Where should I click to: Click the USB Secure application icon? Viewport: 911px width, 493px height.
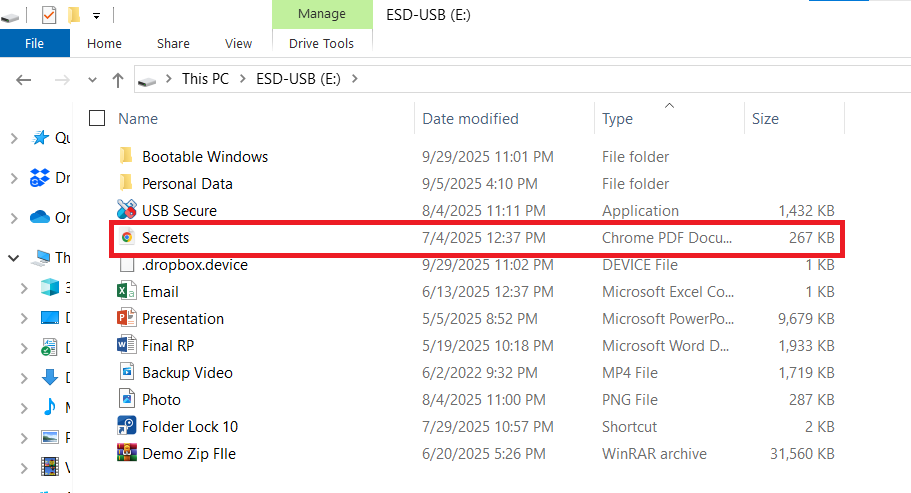[x=127, y=210]
